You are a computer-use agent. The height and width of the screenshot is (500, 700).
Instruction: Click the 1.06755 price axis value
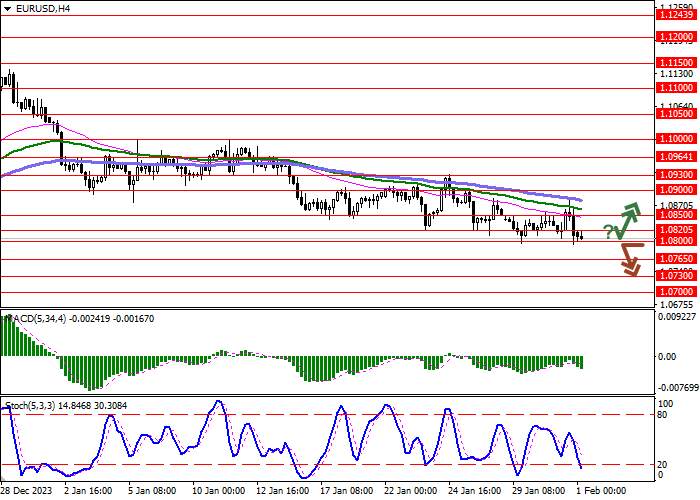click(x=676, y=305)
